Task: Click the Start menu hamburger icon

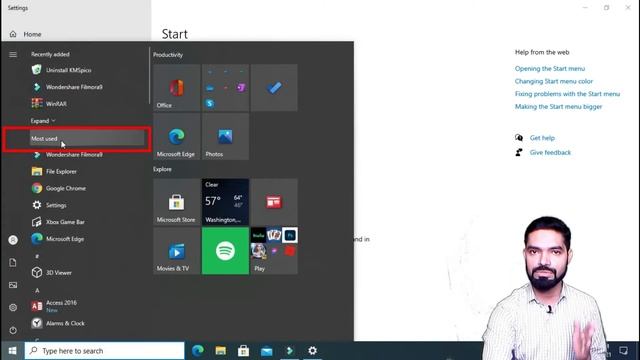Action: click(x=13, y=54)
